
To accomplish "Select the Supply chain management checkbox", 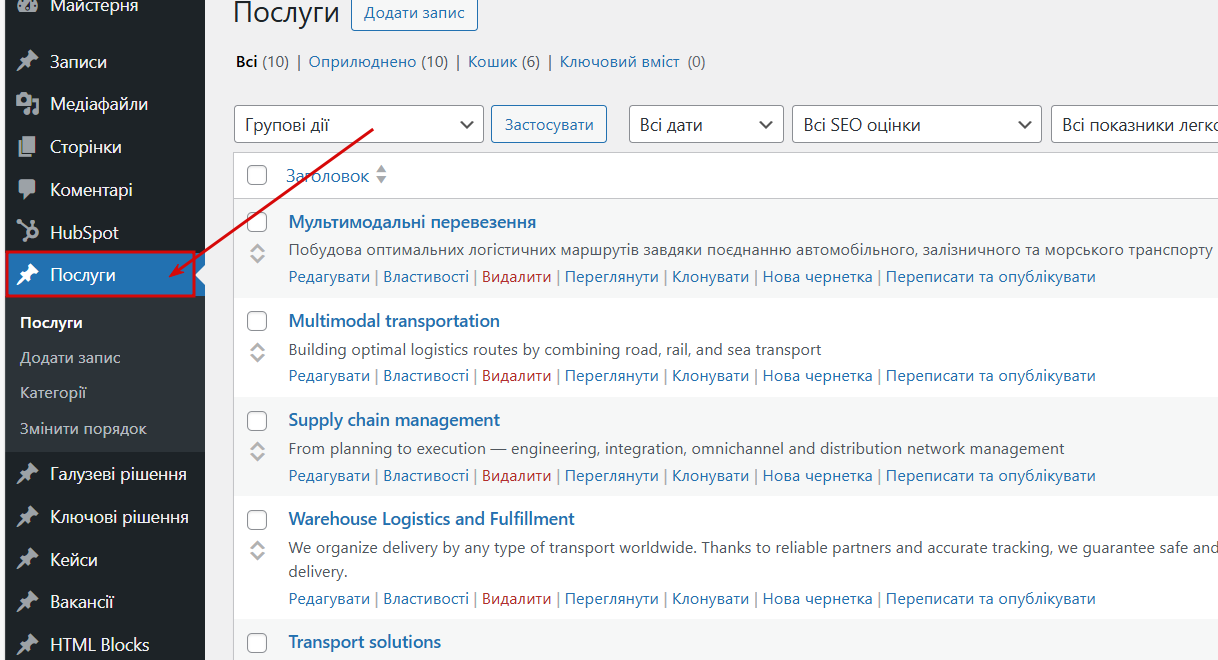I will click(257, 420).
